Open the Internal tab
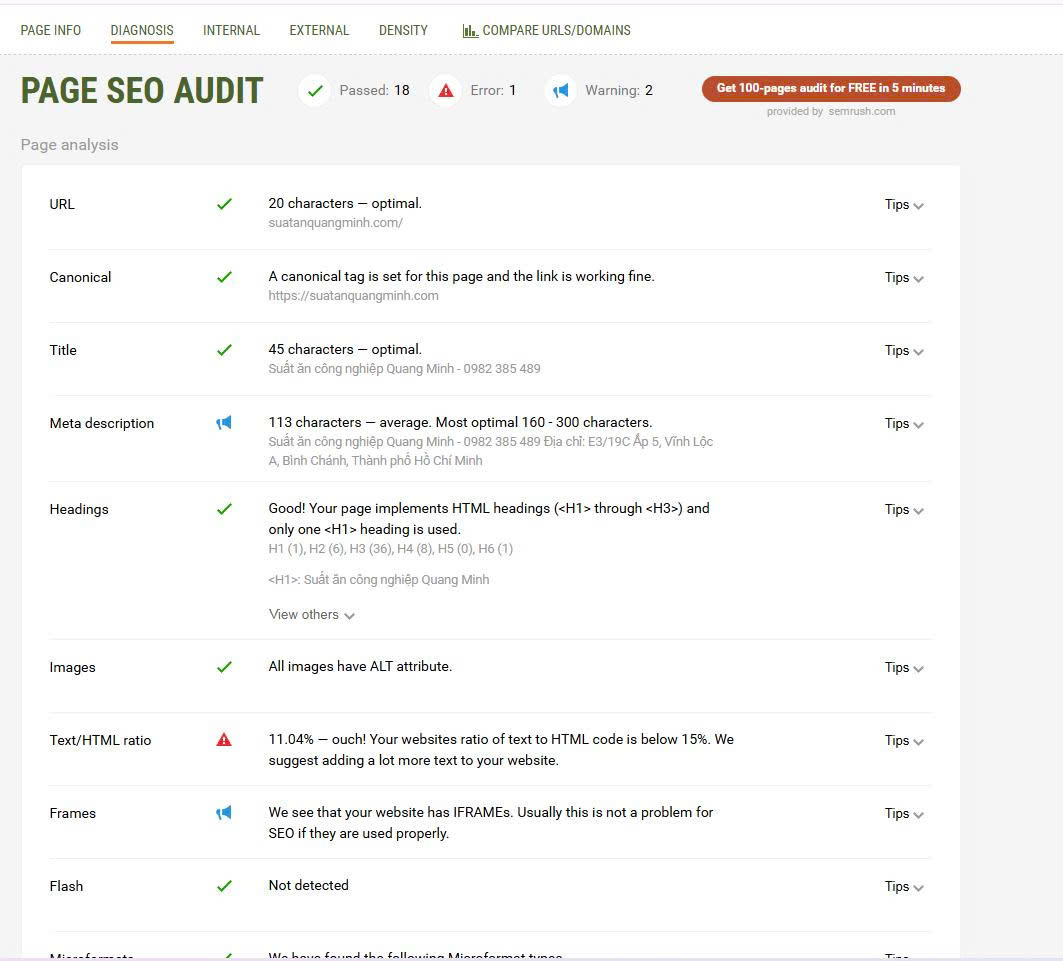This screenshot has width=1063, height=961. point(231,30)
